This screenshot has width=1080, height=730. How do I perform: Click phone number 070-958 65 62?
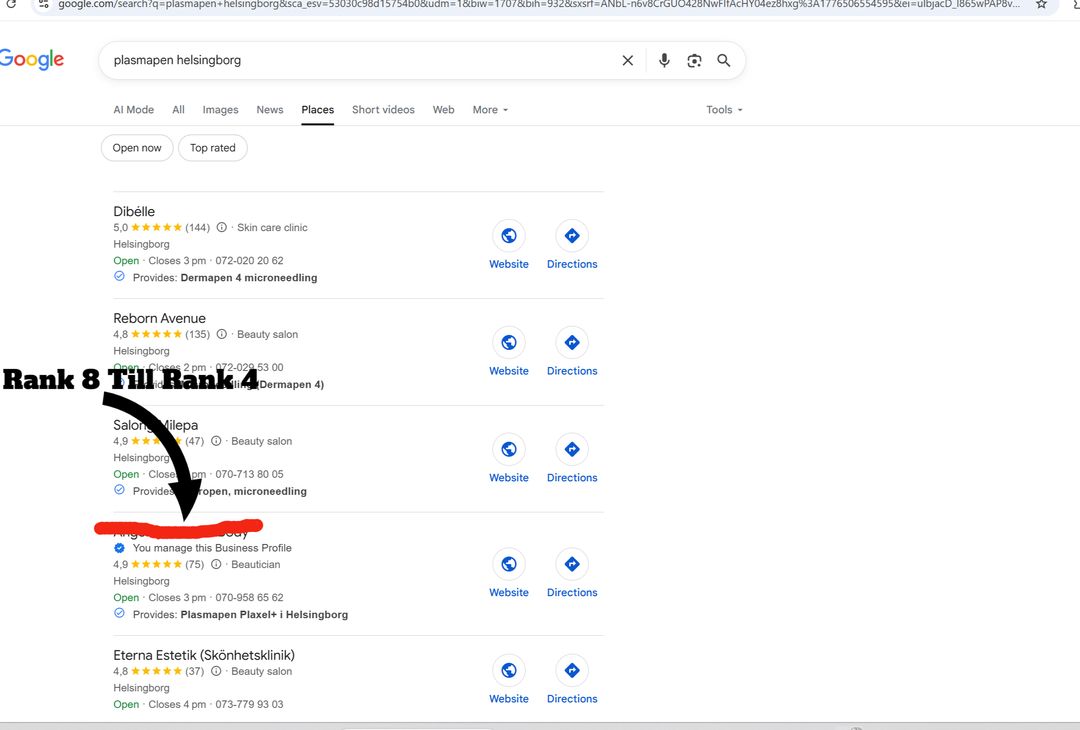click(249, 597)
